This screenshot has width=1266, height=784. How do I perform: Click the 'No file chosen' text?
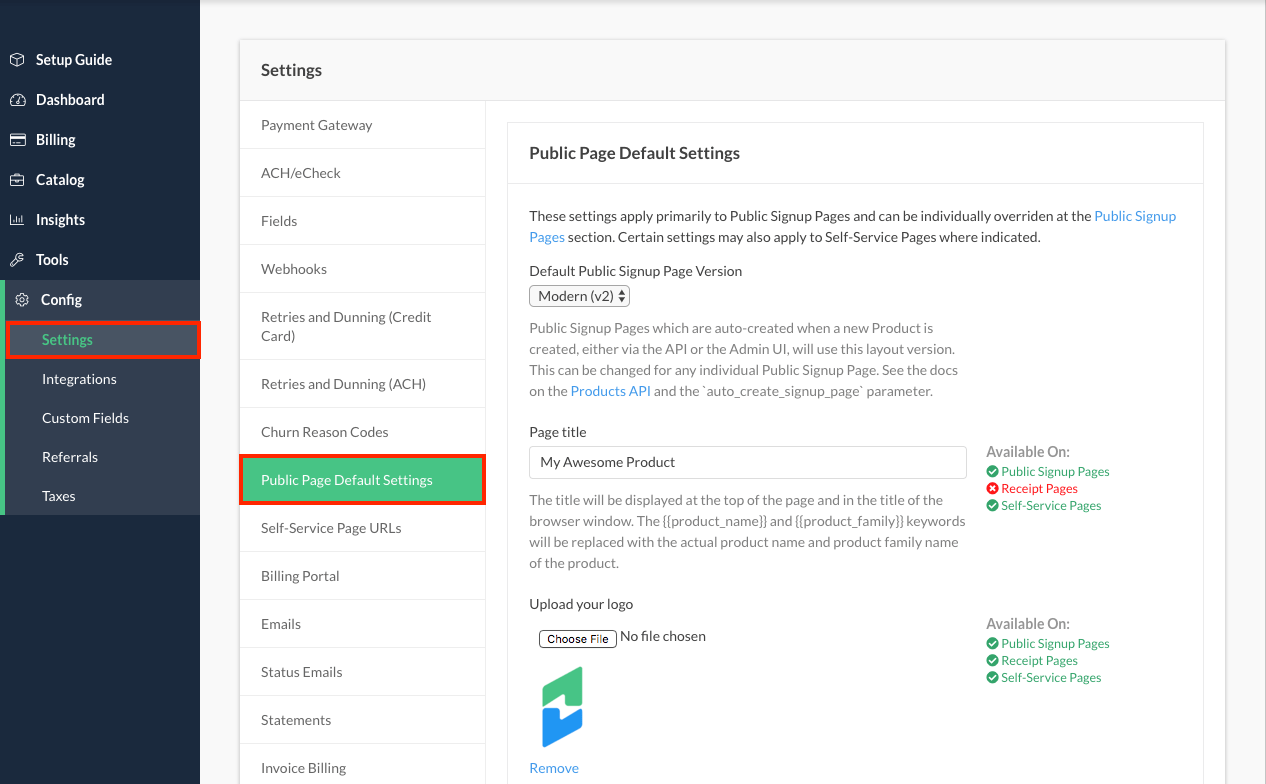click(663, 636)
